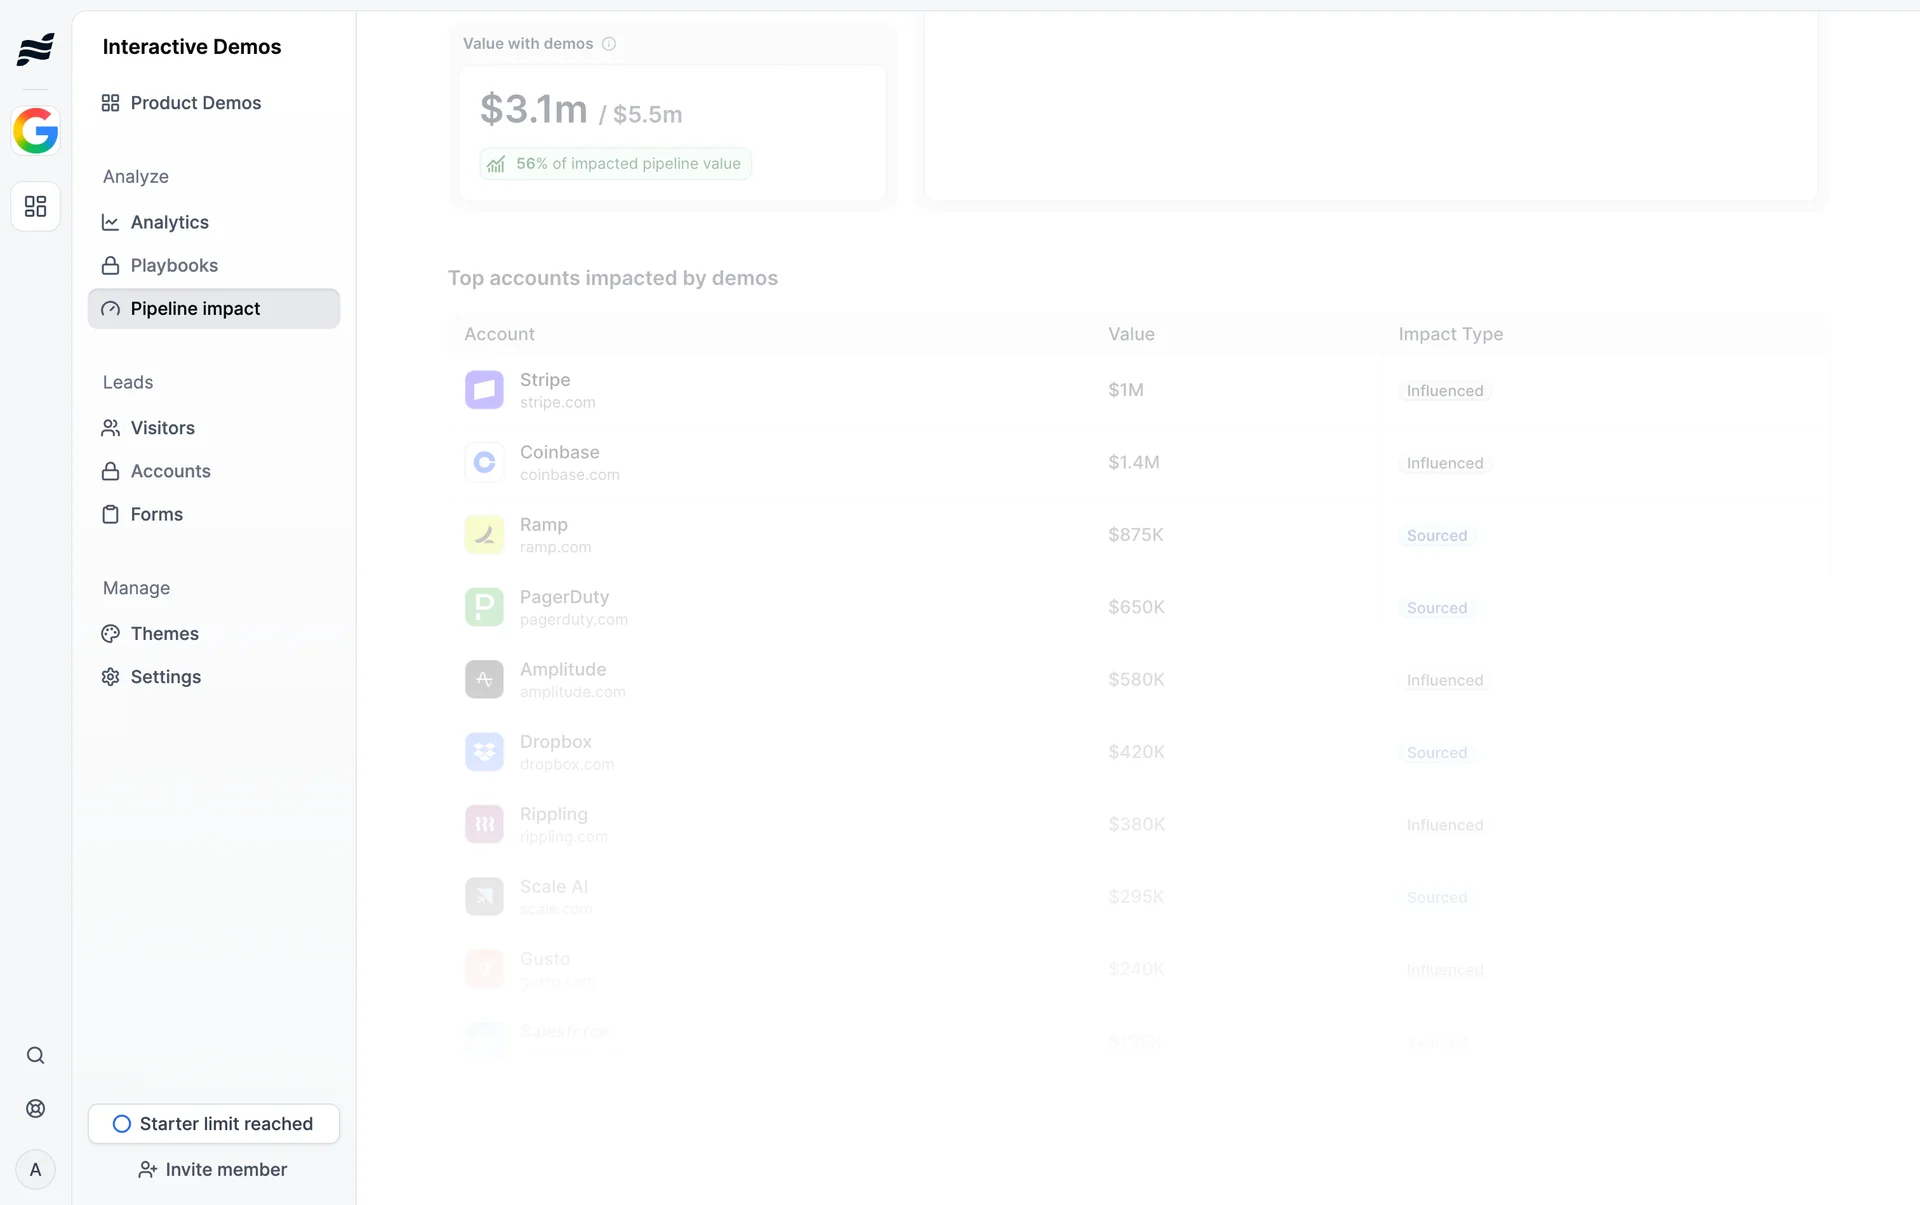This screenshot has height=1205, width=1920.
Task: Open the Playbooks section
Action: (174, 266)
